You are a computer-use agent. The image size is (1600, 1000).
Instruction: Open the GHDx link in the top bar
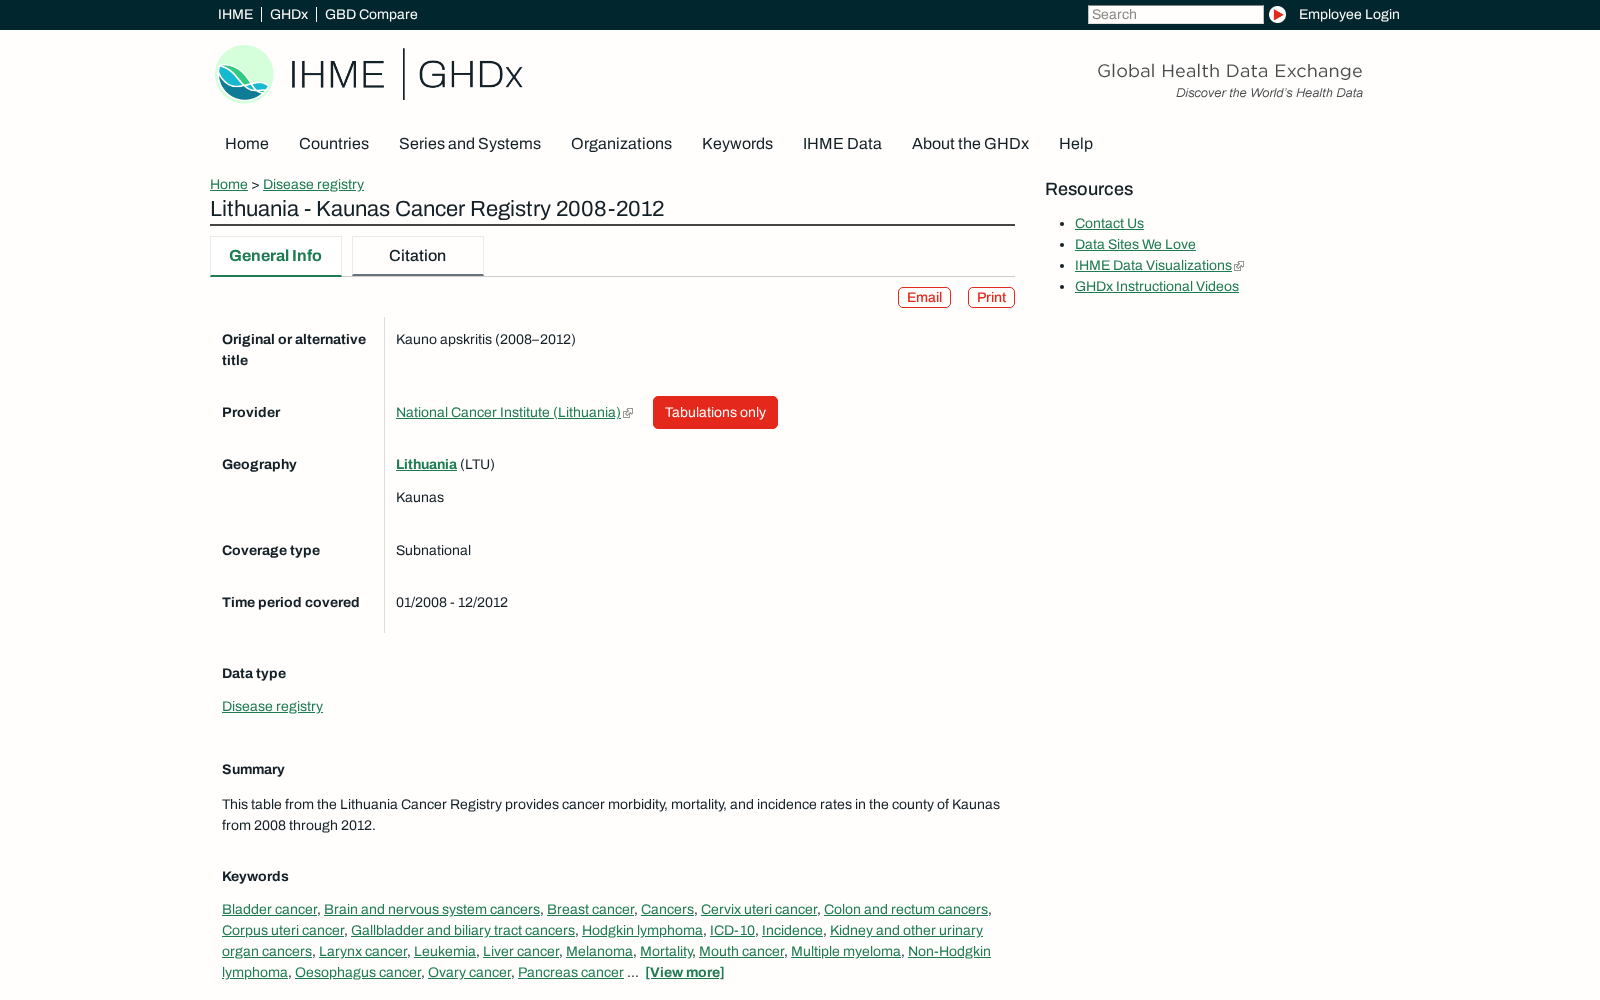(289, 14)
